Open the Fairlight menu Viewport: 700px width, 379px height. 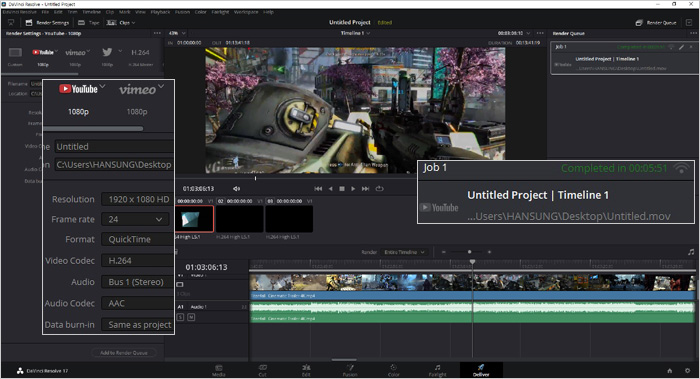click(221, 12)
